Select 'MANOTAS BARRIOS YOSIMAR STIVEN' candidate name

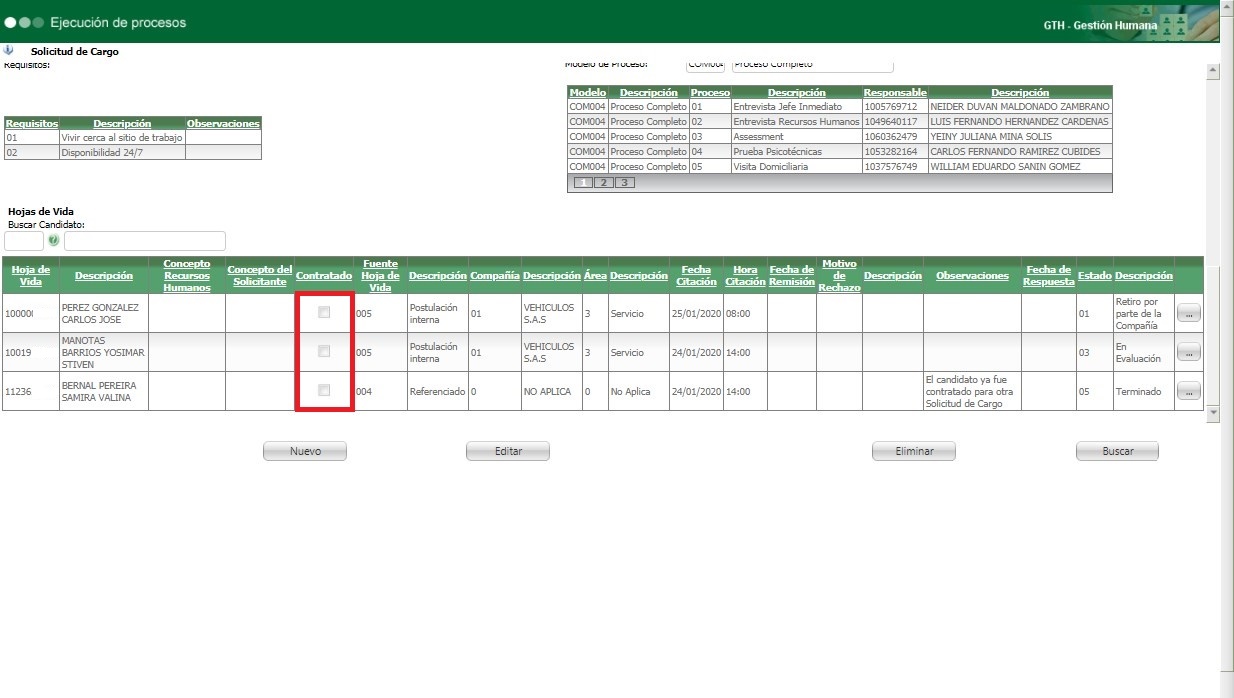pyautogui.click(x=103, y=352)
